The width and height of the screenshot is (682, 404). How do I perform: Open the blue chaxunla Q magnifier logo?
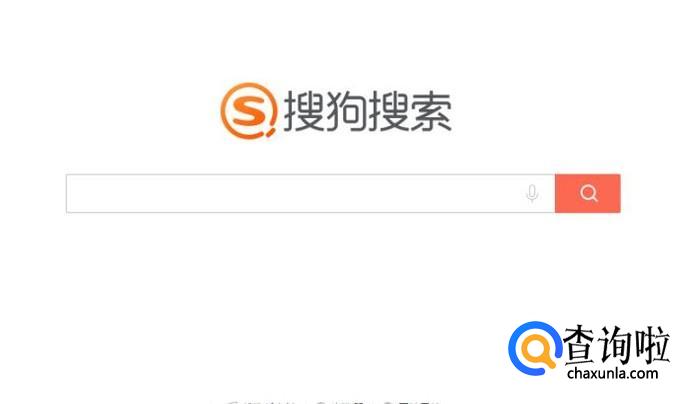pos(535,348)
